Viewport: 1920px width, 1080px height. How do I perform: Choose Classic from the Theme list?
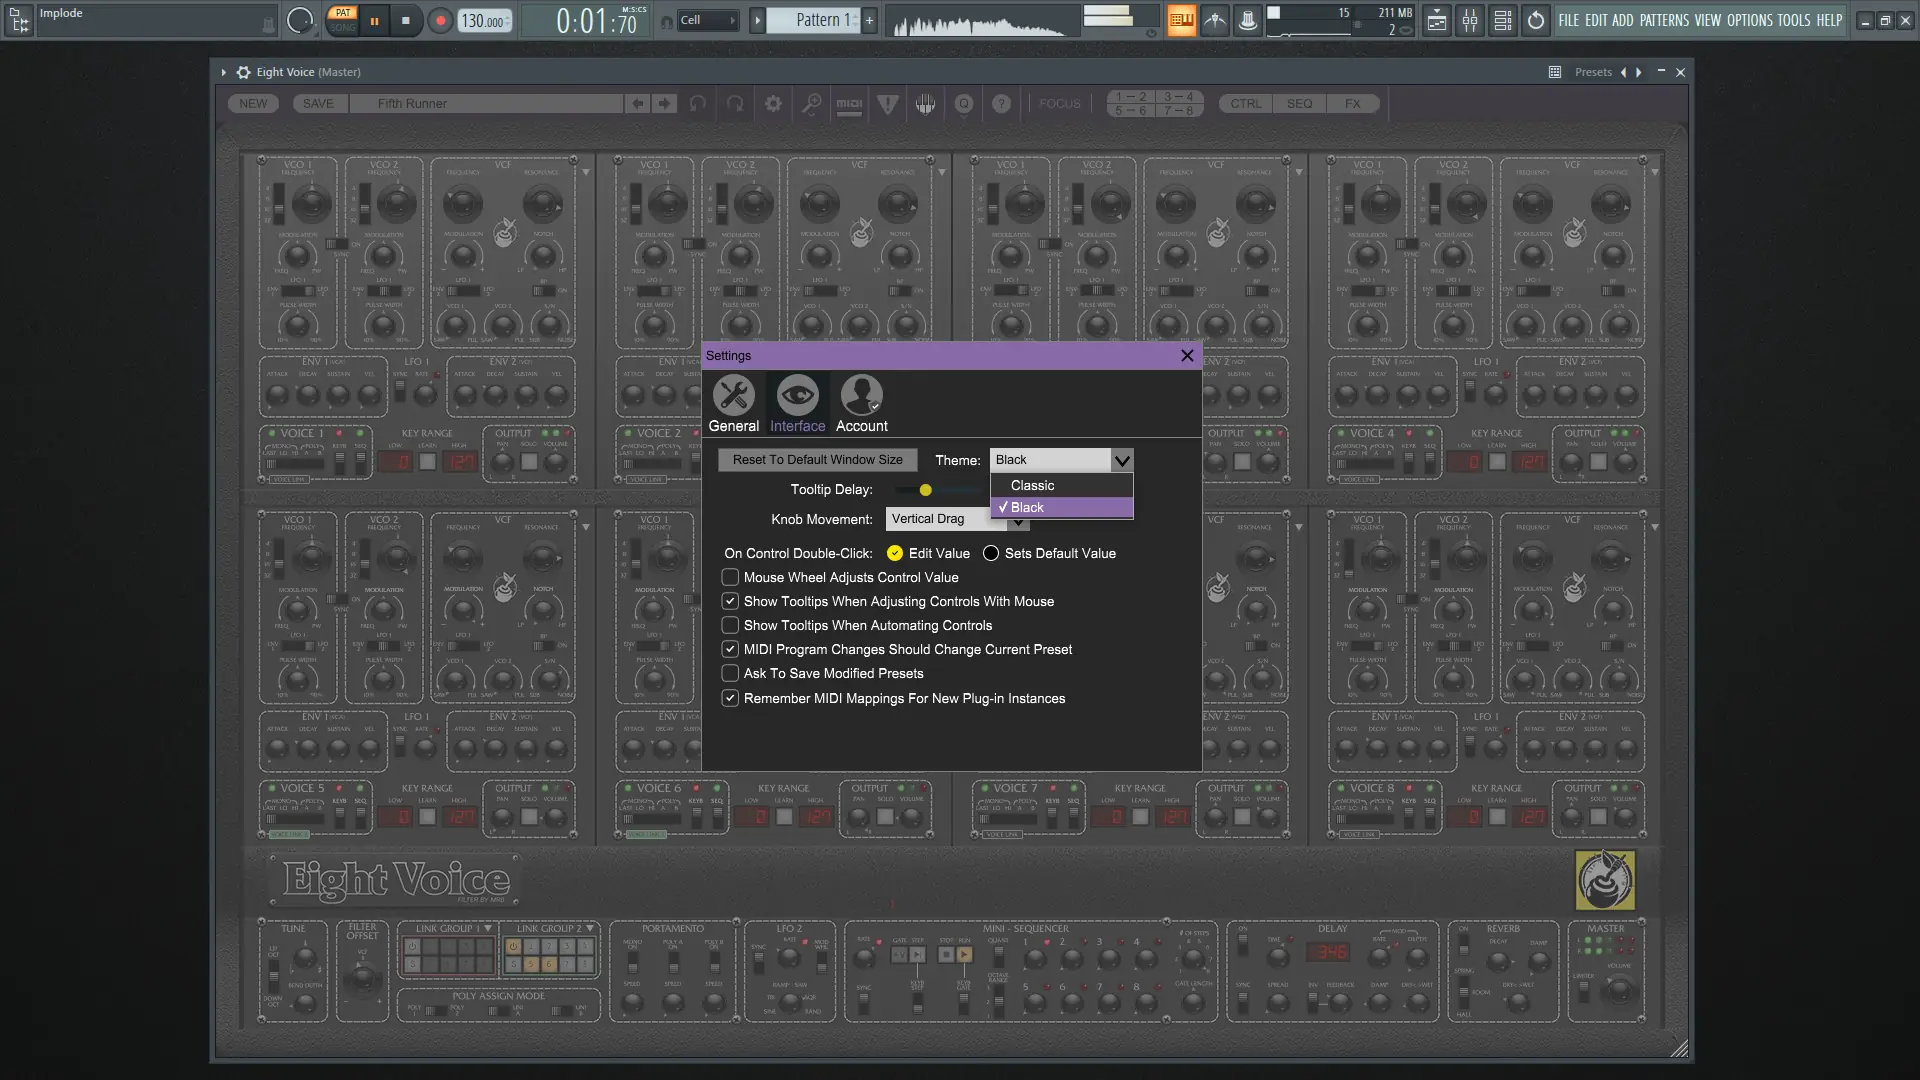(1032, 486)
